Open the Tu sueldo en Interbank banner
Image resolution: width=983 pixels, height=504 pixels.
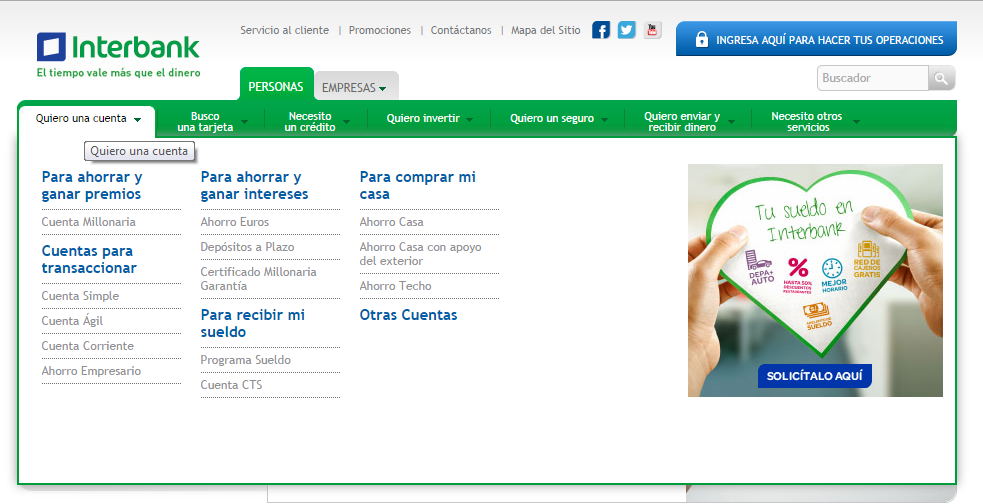coord(815,280)
